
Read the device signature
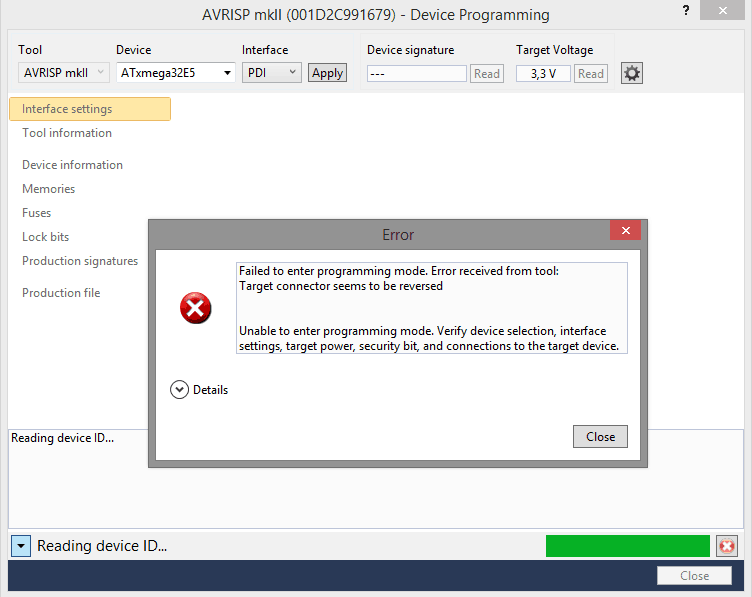pyautogui.click(x=487, y=74)
